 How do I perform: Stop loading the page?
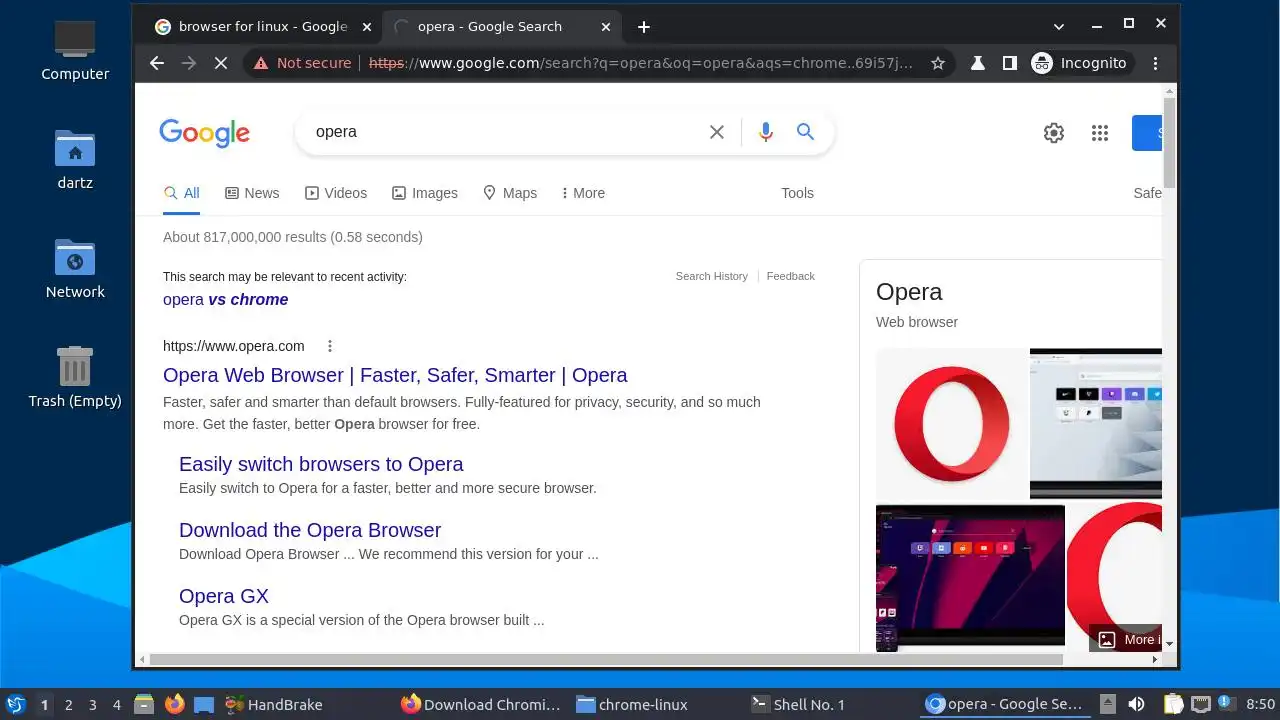pyautogui.click(x=221, y=63)
